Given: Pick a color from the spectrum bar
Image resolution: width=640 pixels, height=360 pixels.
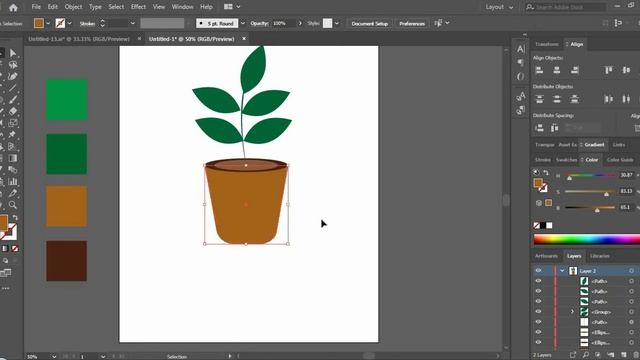Looking at the screenshot, I should (587, 240).
